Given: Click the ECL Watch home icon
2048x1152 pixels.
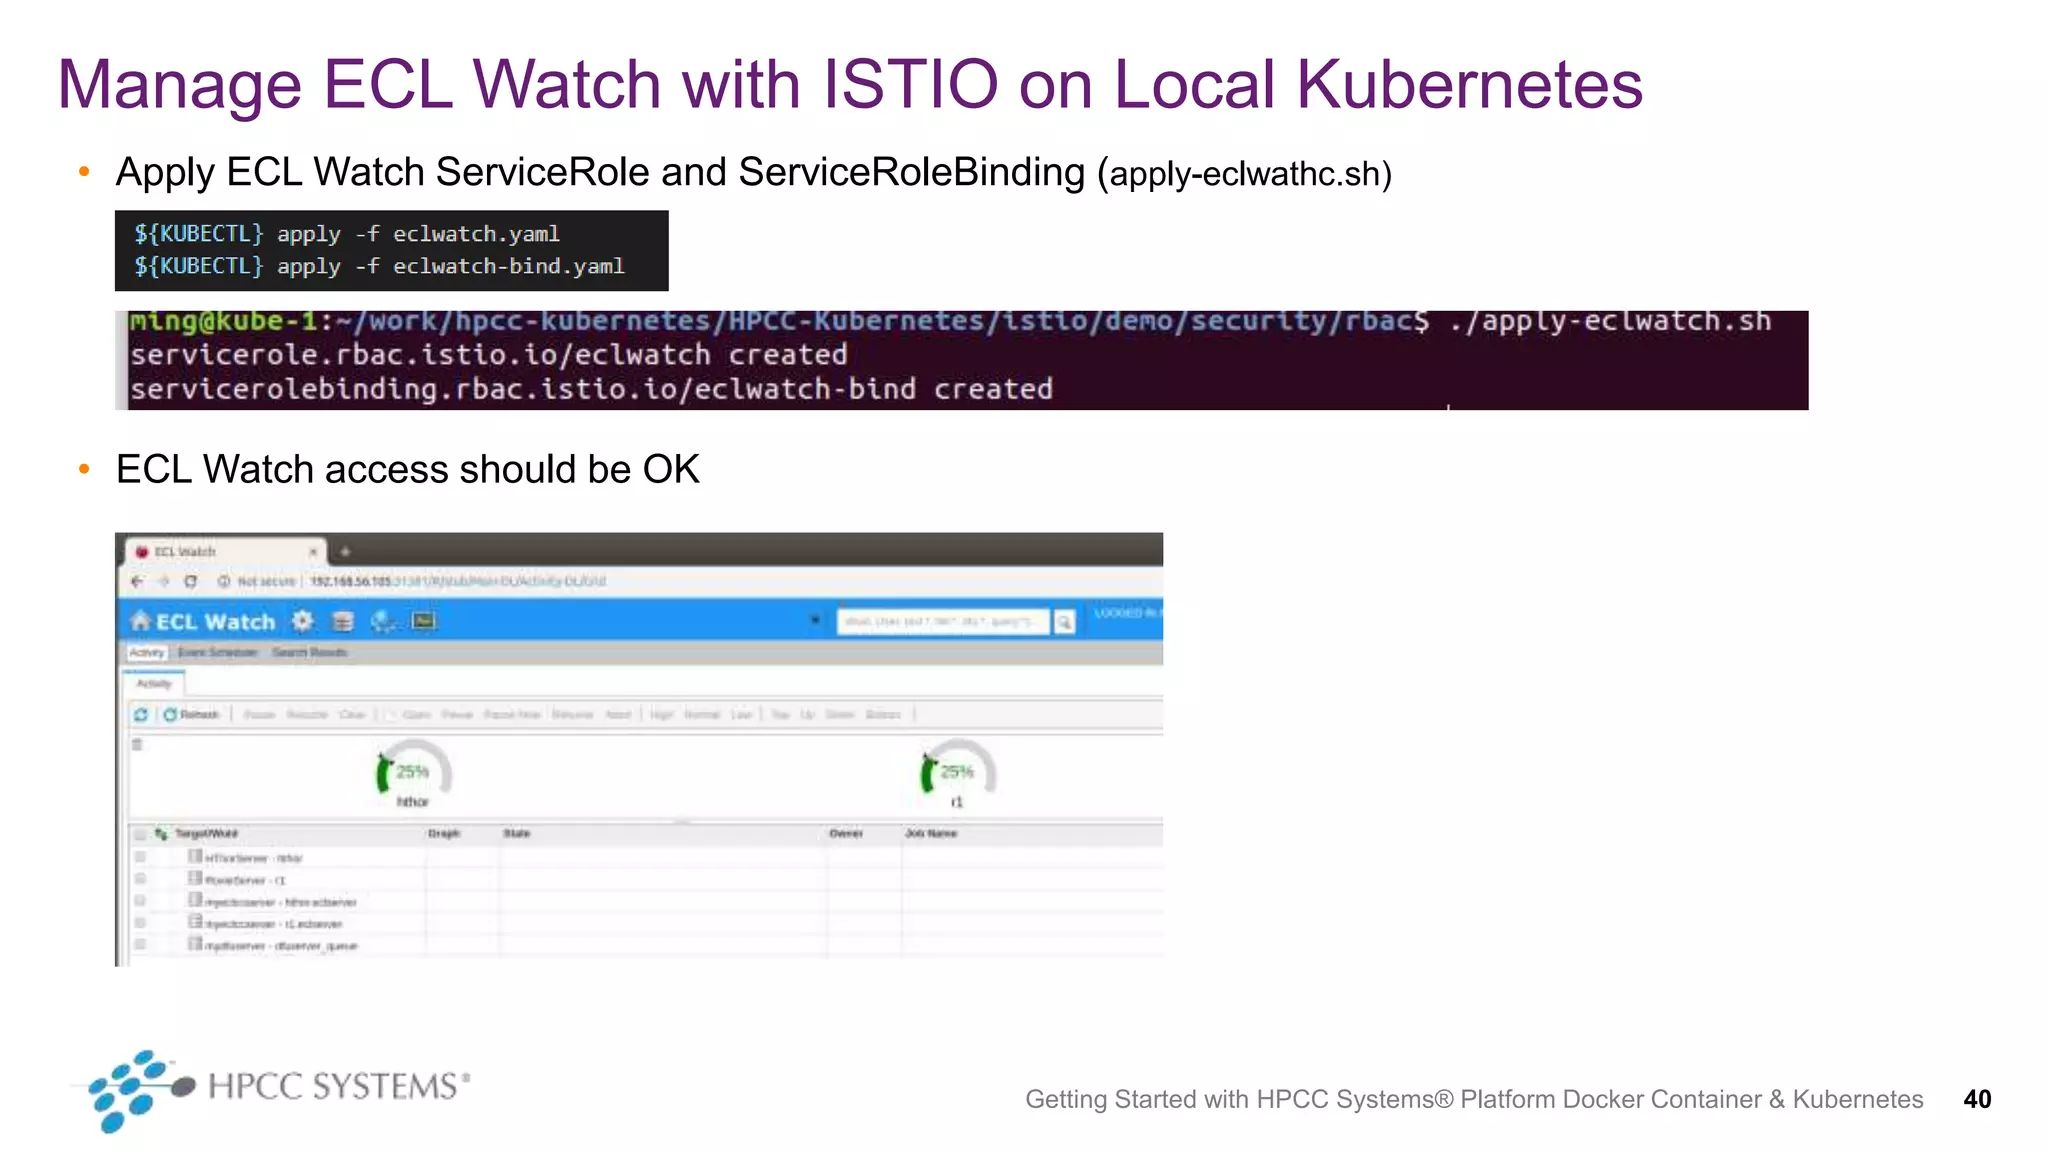Looking at the screenshot, I should tap(141, 621).
